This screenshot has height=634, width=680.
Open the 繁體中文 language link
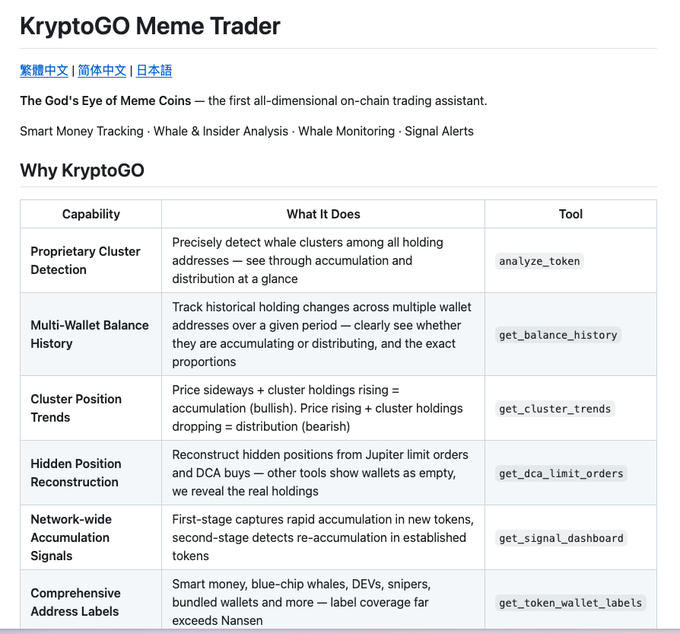44,71
